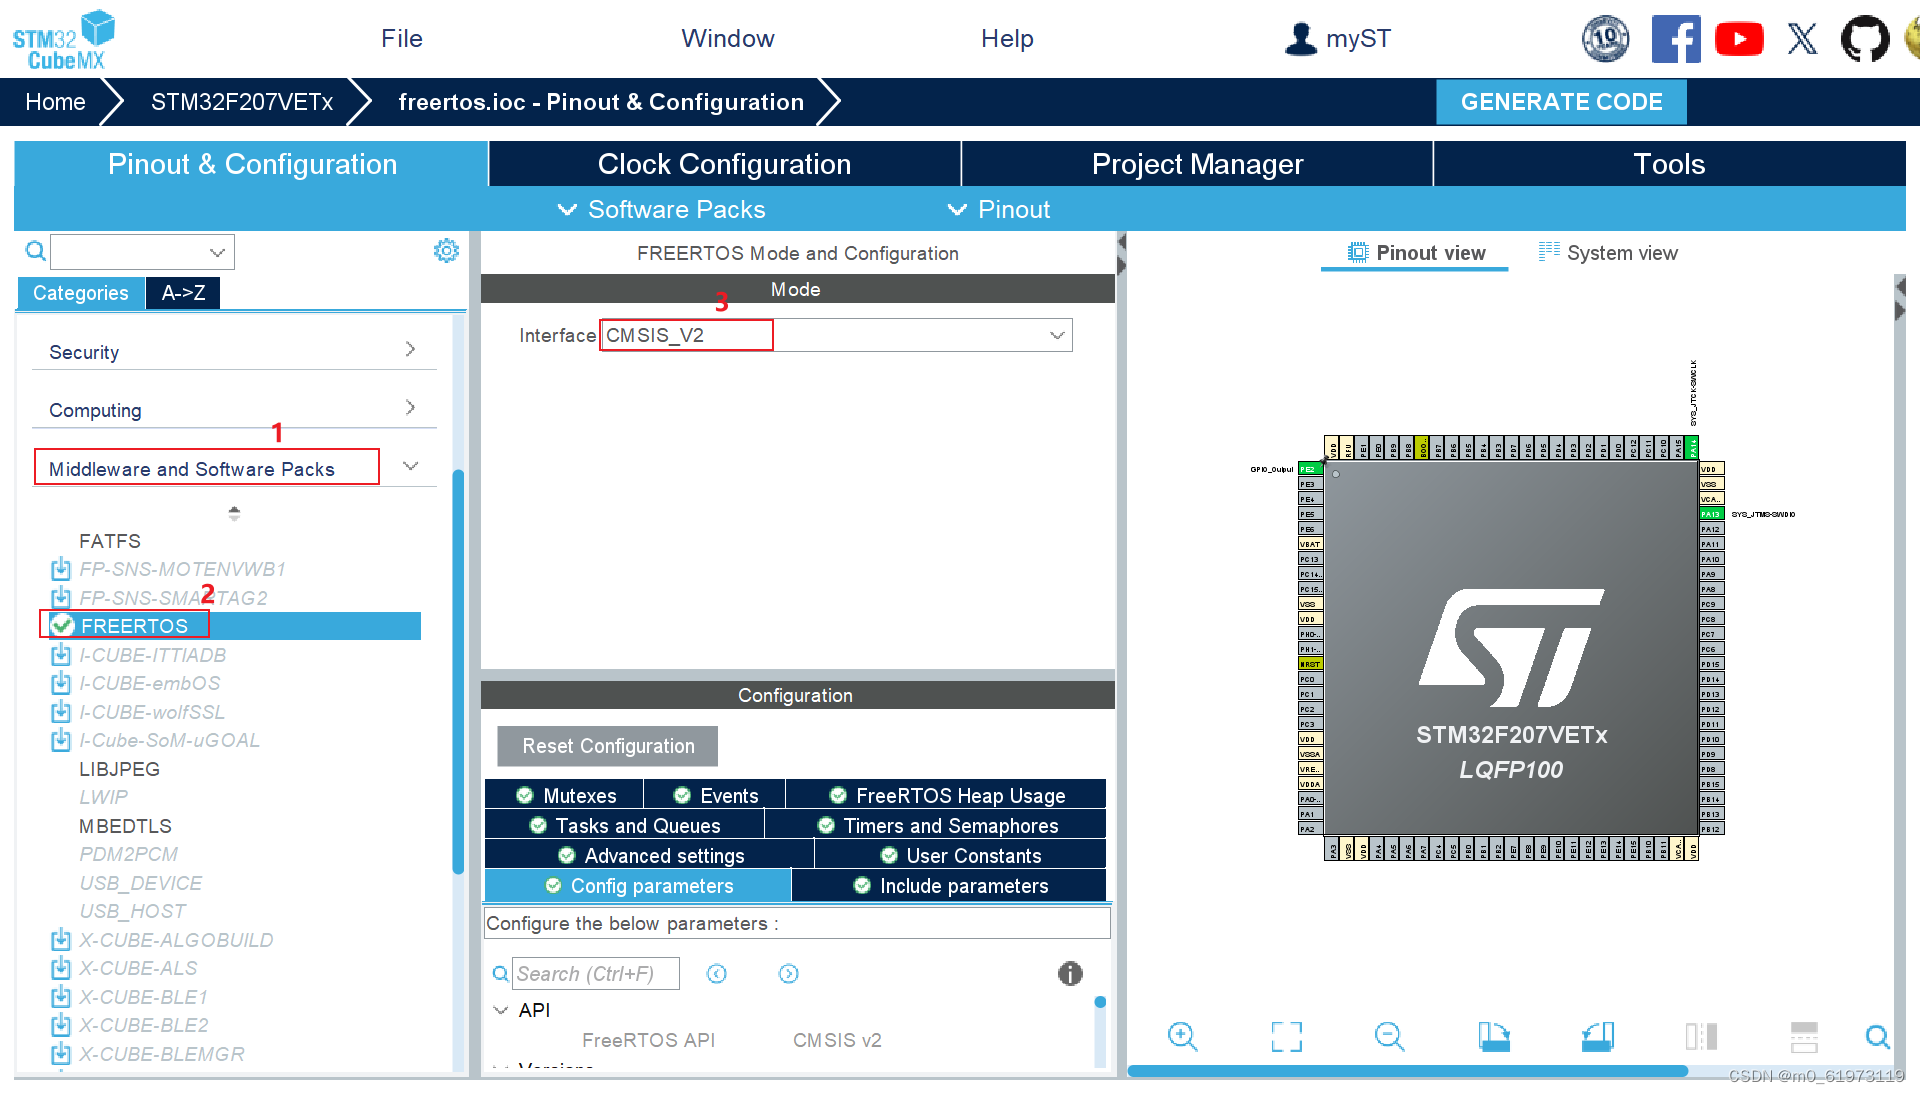Zoom in on the pinout view
Screen dimensions: 1920x1094
pyautogui.click(x=1183, y=1037)
